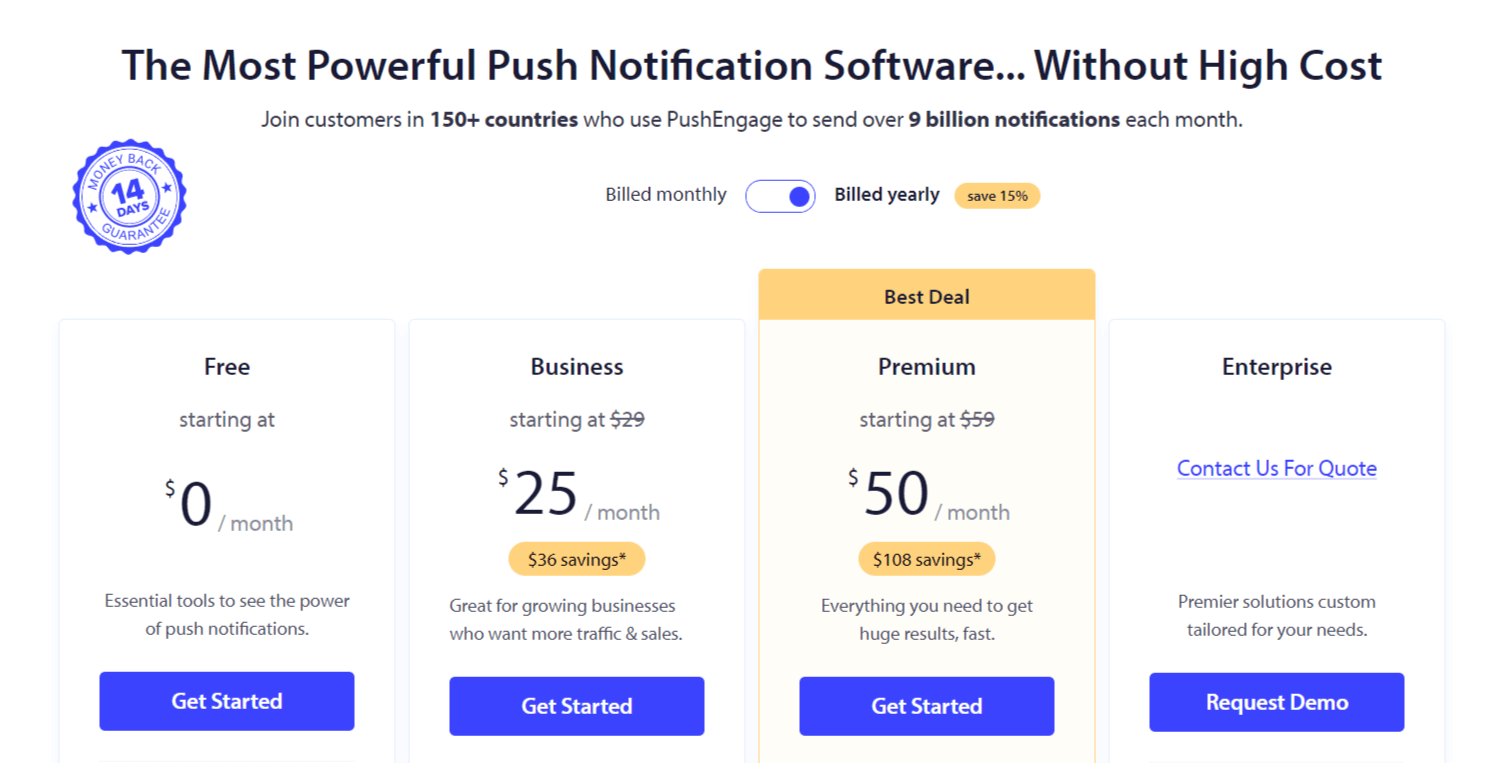Click Request Demo for Enterprise
1503x763 pixels.
(1276, 702)
